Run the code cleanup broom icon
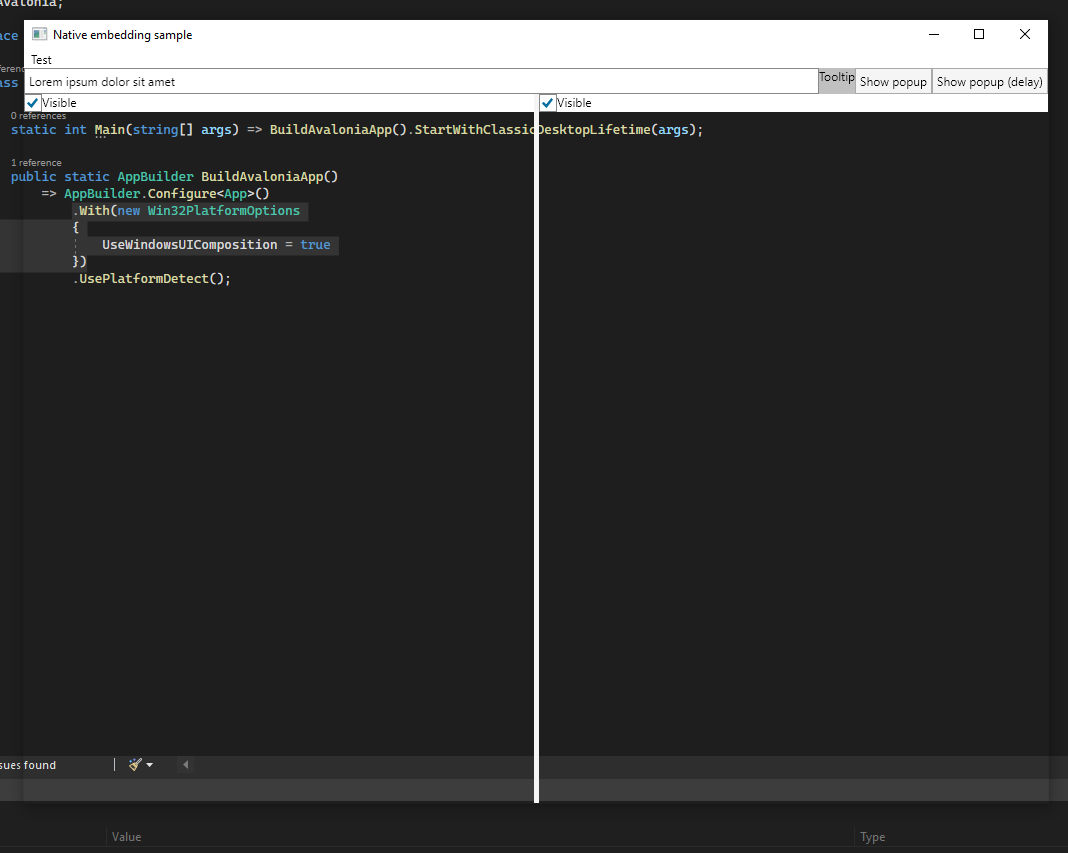This screenshot has height=853, width=1068. click(x=134, y=764)
